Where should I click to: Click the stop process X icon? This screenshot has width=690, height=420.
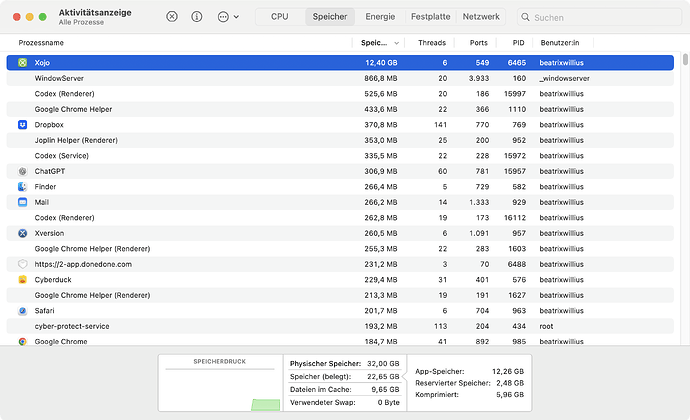click(x=172, y=17)
